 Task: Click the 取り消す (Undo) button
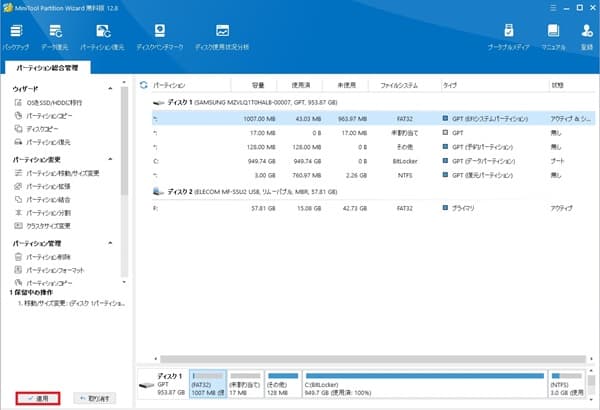(x=95, y=399)
